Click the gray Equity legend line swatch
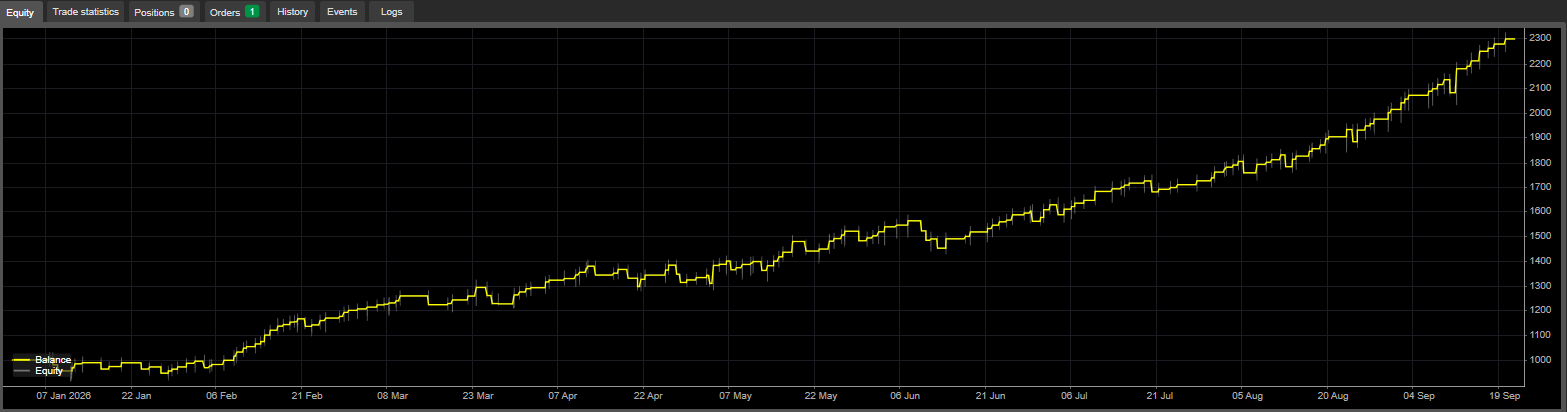Image resolution: width=1567 pixels, height=412 pixels. click(21, 371)
